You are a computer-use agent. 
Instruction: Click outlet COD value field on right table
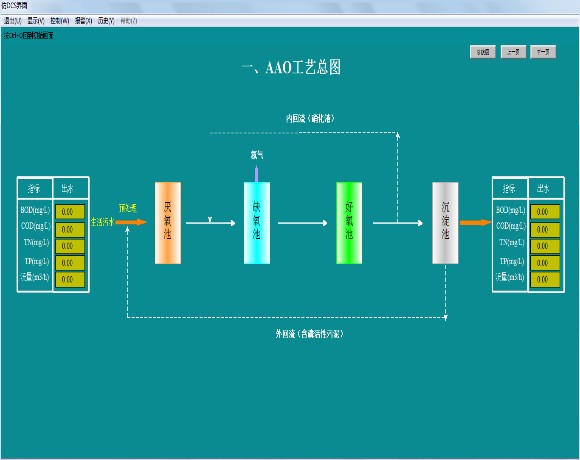pyautogui.click(x=545, y=229)
